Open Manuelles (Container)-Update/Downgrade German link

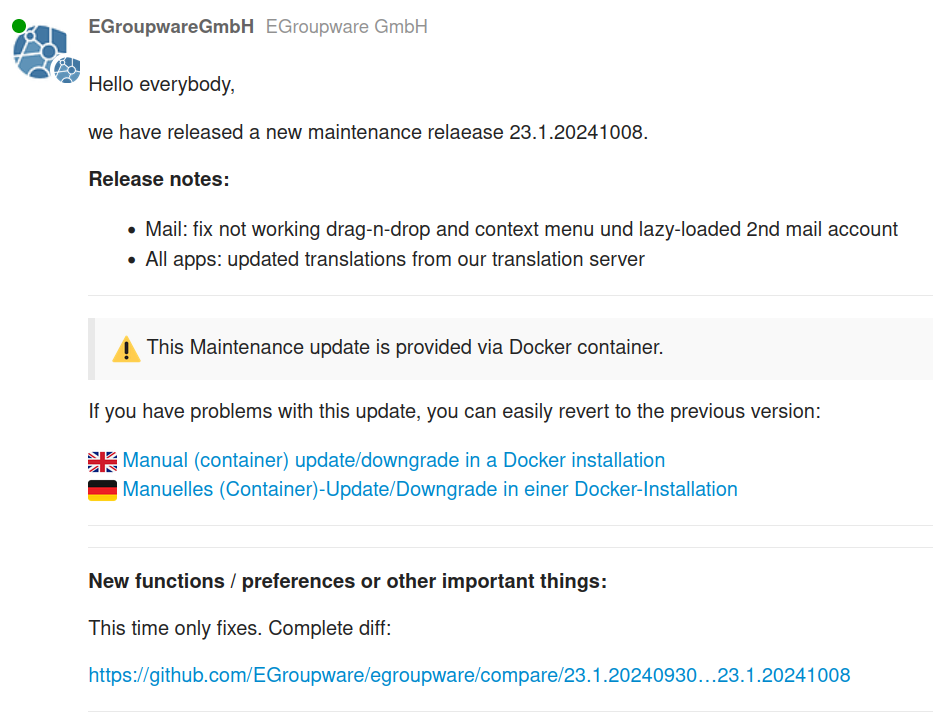[430, 489]
